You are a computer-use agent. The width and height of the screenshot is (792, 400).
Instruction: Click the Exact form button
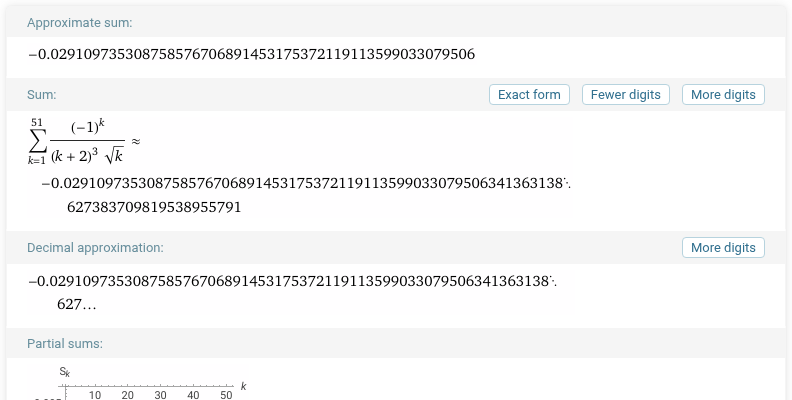529,94
